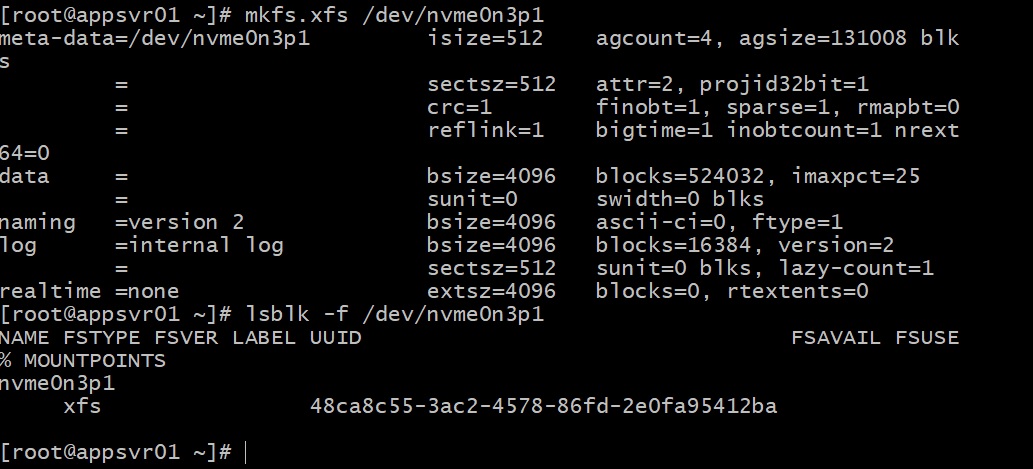The image size is (1033, 469).
Task: Click the crc=1 value
Action: point(459,107)
